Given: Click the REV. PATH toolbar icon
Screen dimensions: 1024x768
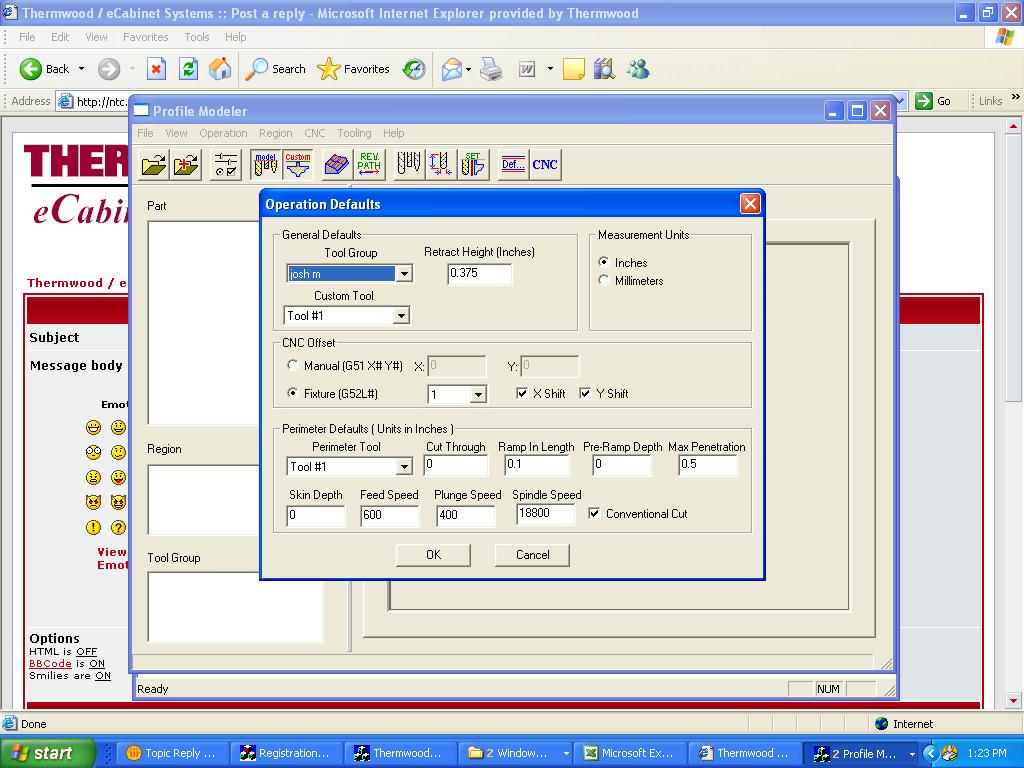Looking at the screenshot, I should [x=369, y=165].
